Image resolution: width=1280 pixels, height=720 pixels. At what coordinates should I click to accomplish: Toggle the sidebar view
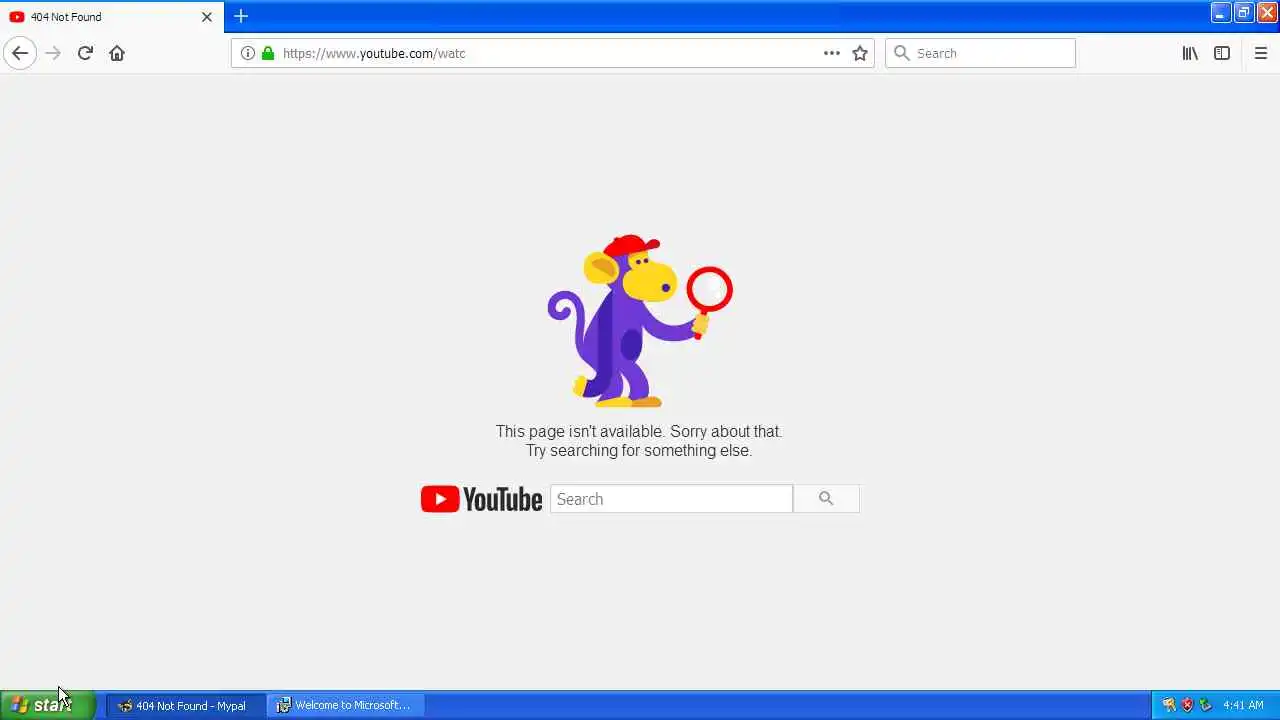[x=1222, y=53]
